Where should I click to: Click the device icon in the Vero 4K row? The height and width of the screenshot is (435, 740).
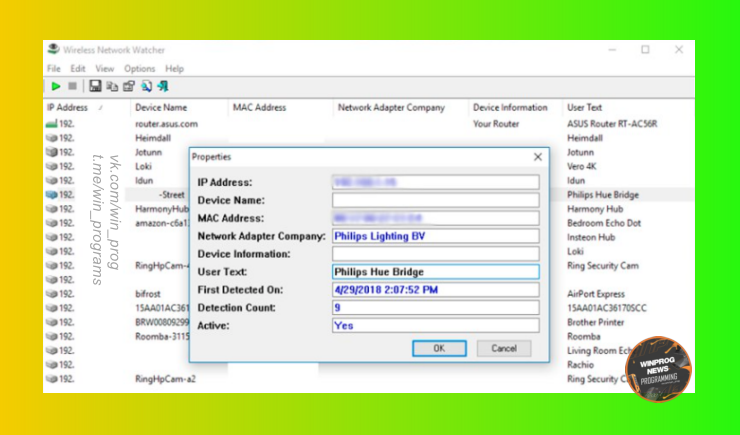tap(51, 167)
